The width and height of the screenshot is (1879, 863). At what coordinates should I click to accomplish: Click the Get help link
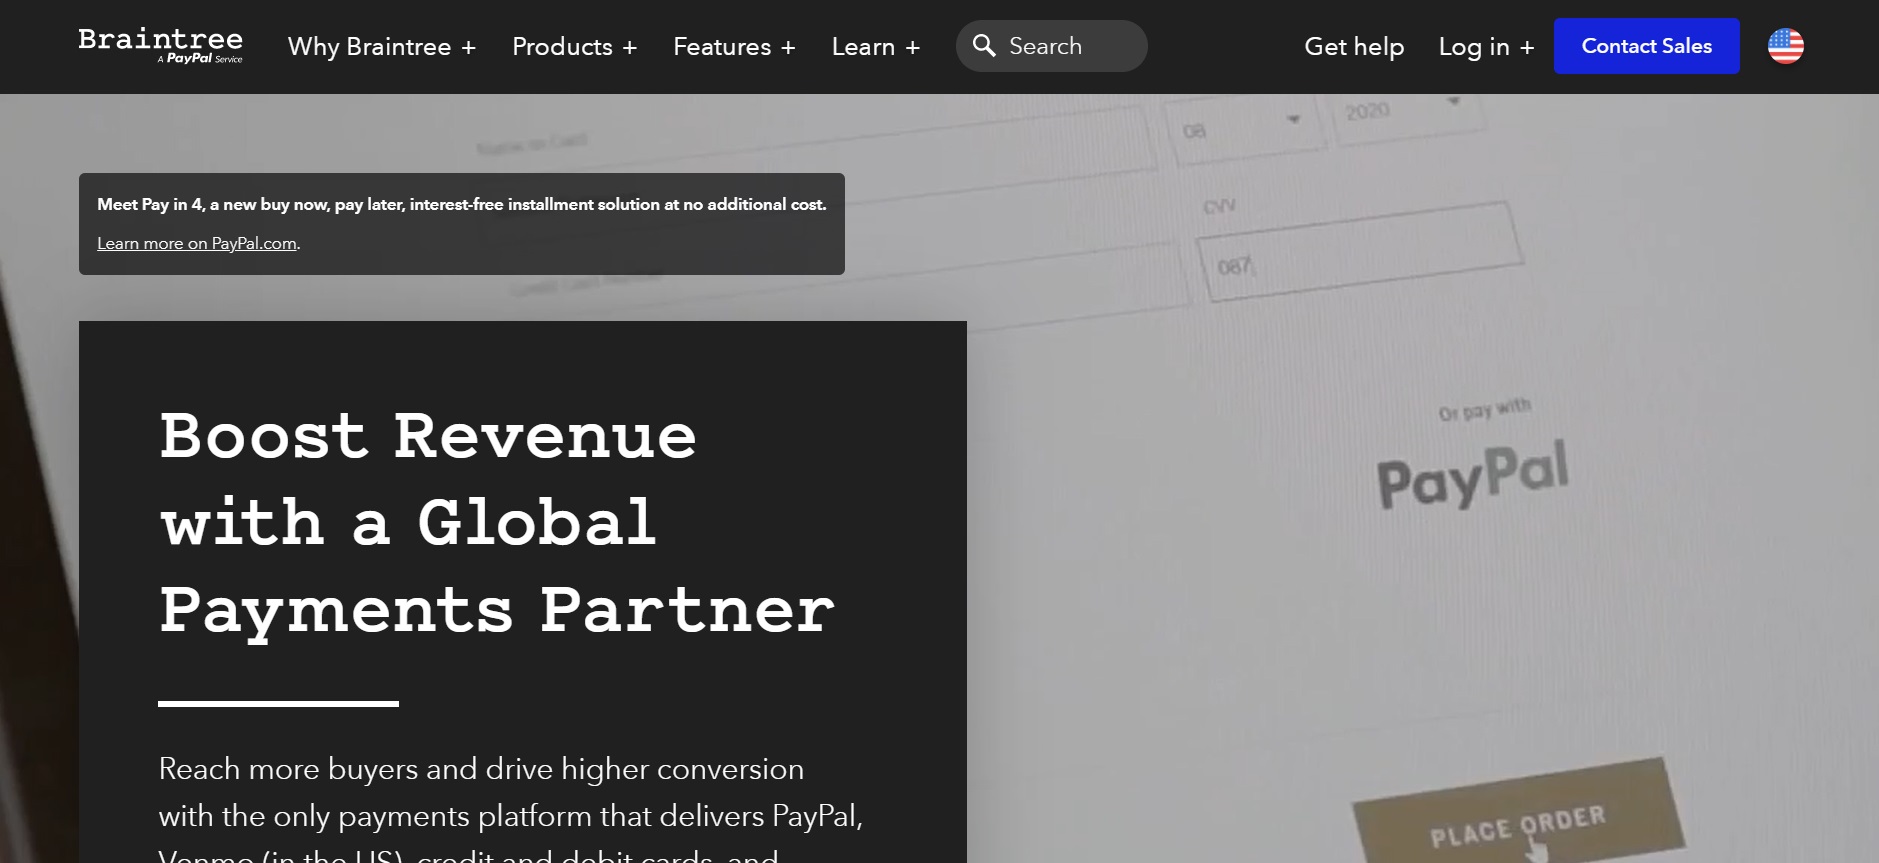click(x=1354, y=47)
